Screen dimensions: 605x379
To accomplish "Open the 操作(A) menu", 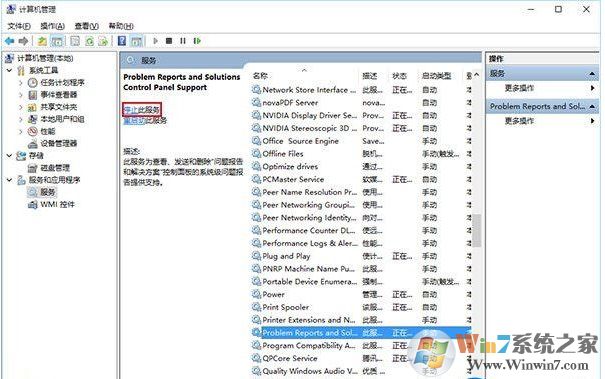I will [52, 26].
